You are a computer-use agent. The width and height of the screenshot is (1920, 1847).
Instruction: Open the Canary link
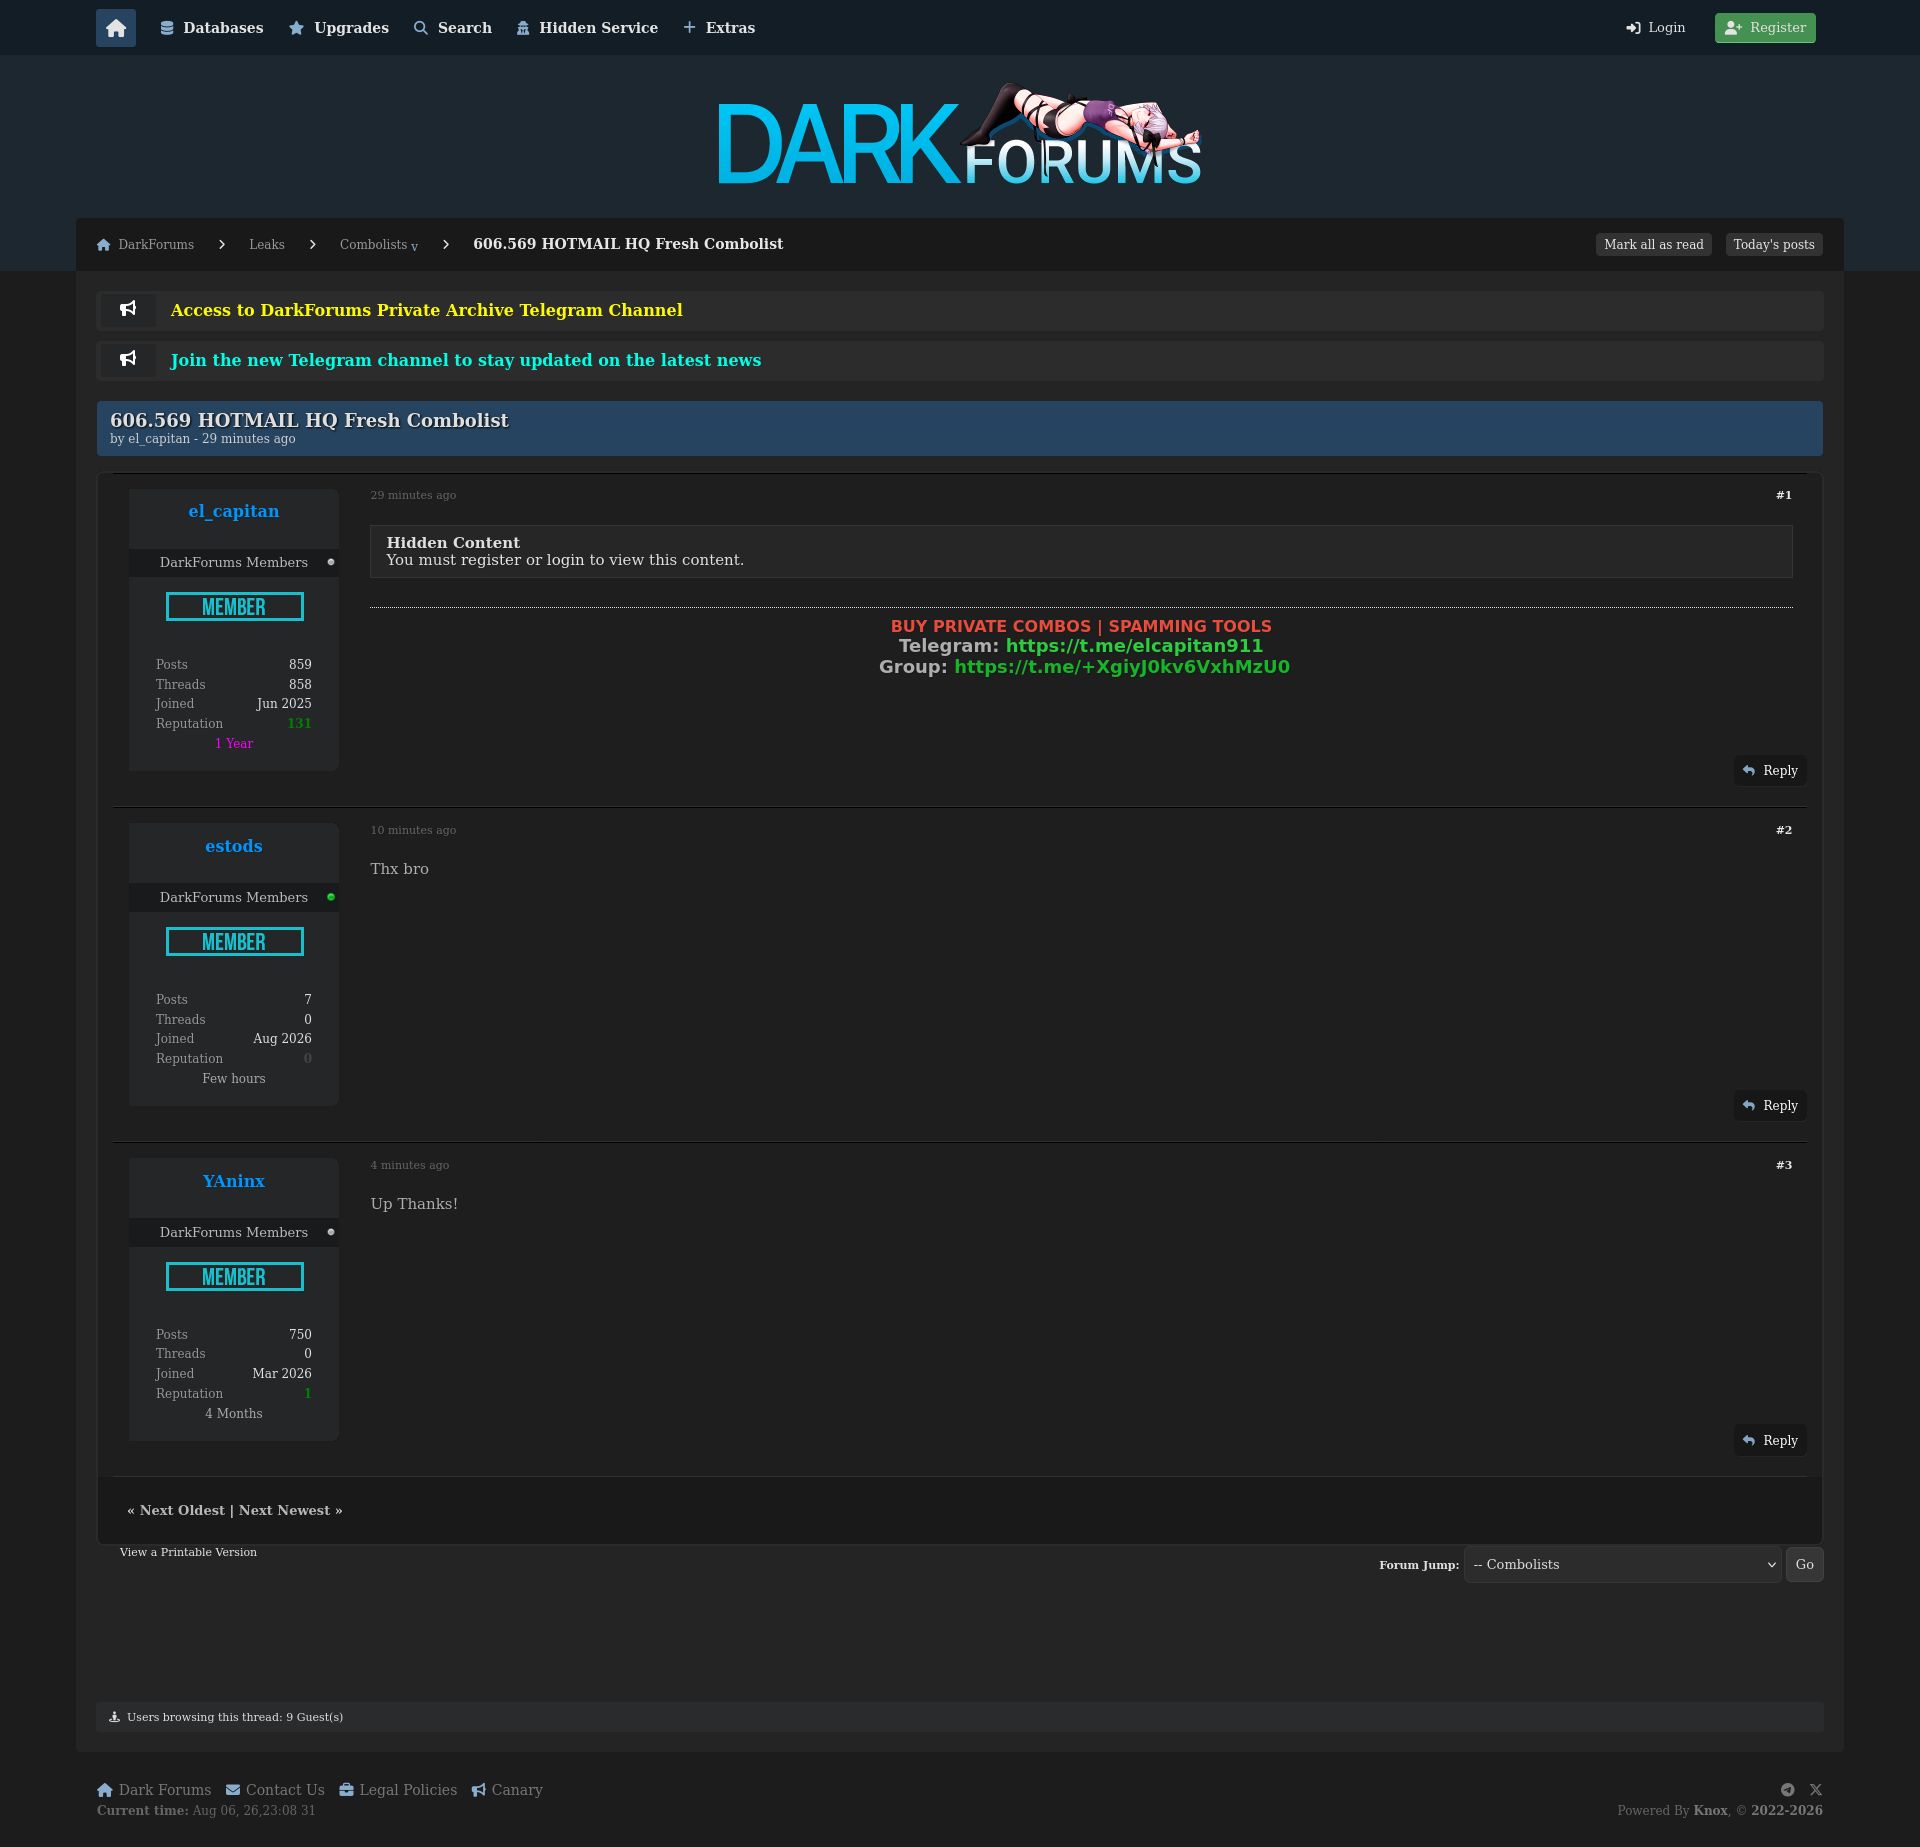pos(507,1791)
